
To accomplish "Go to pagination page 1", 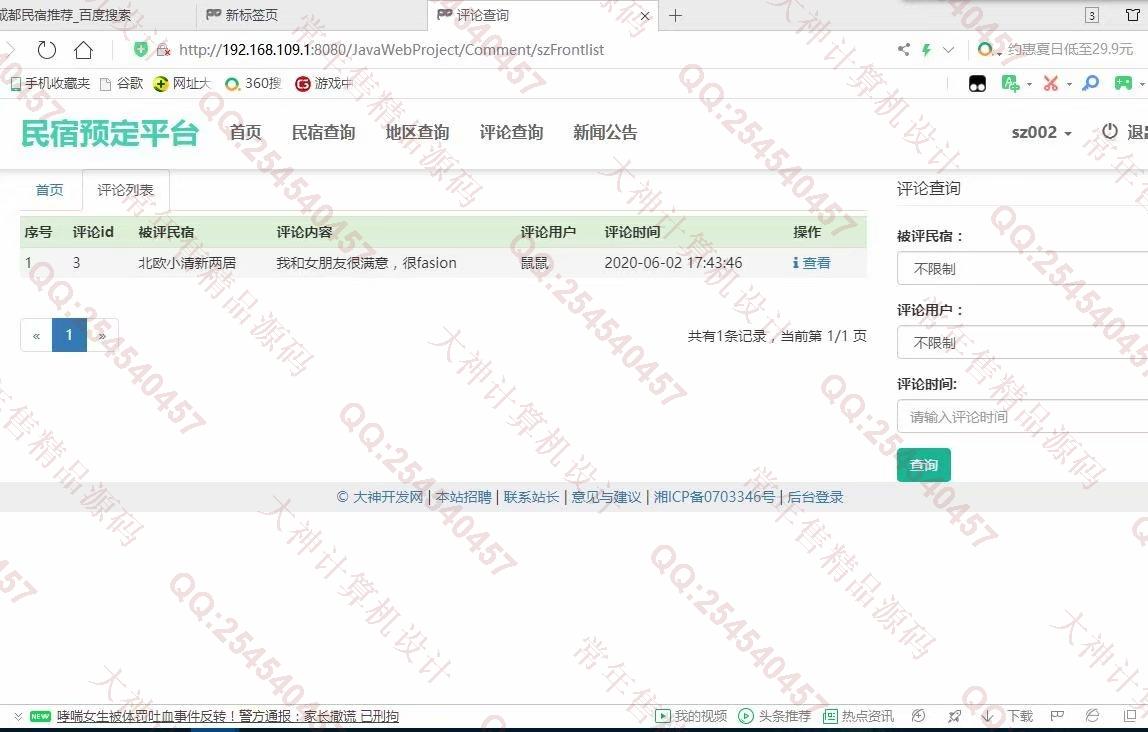I will (69, 335).
